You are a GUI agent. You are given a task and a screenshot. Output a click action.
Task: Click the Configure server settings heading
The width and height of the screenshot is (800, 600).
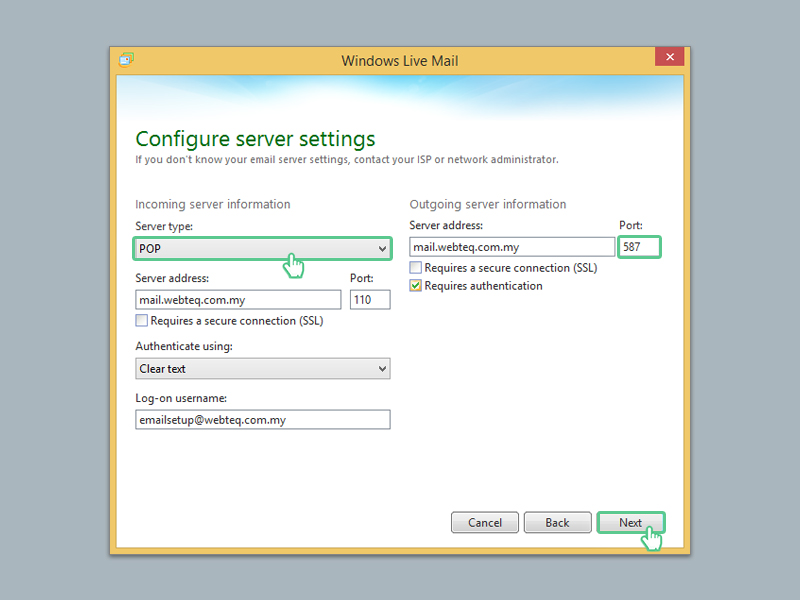click(255, 139)
